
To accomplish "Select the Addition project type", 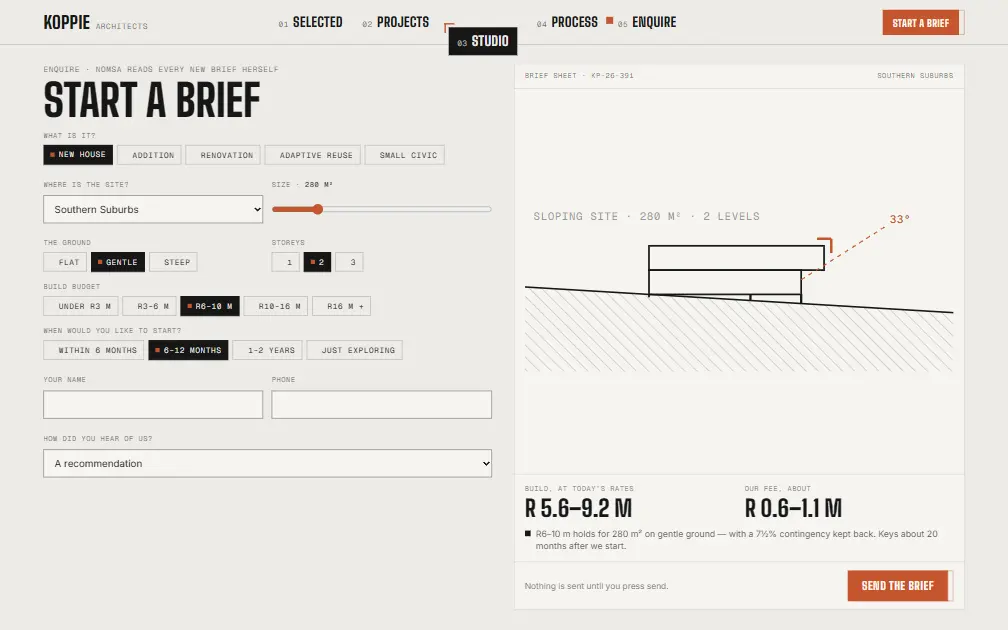I will pos(149,155).
